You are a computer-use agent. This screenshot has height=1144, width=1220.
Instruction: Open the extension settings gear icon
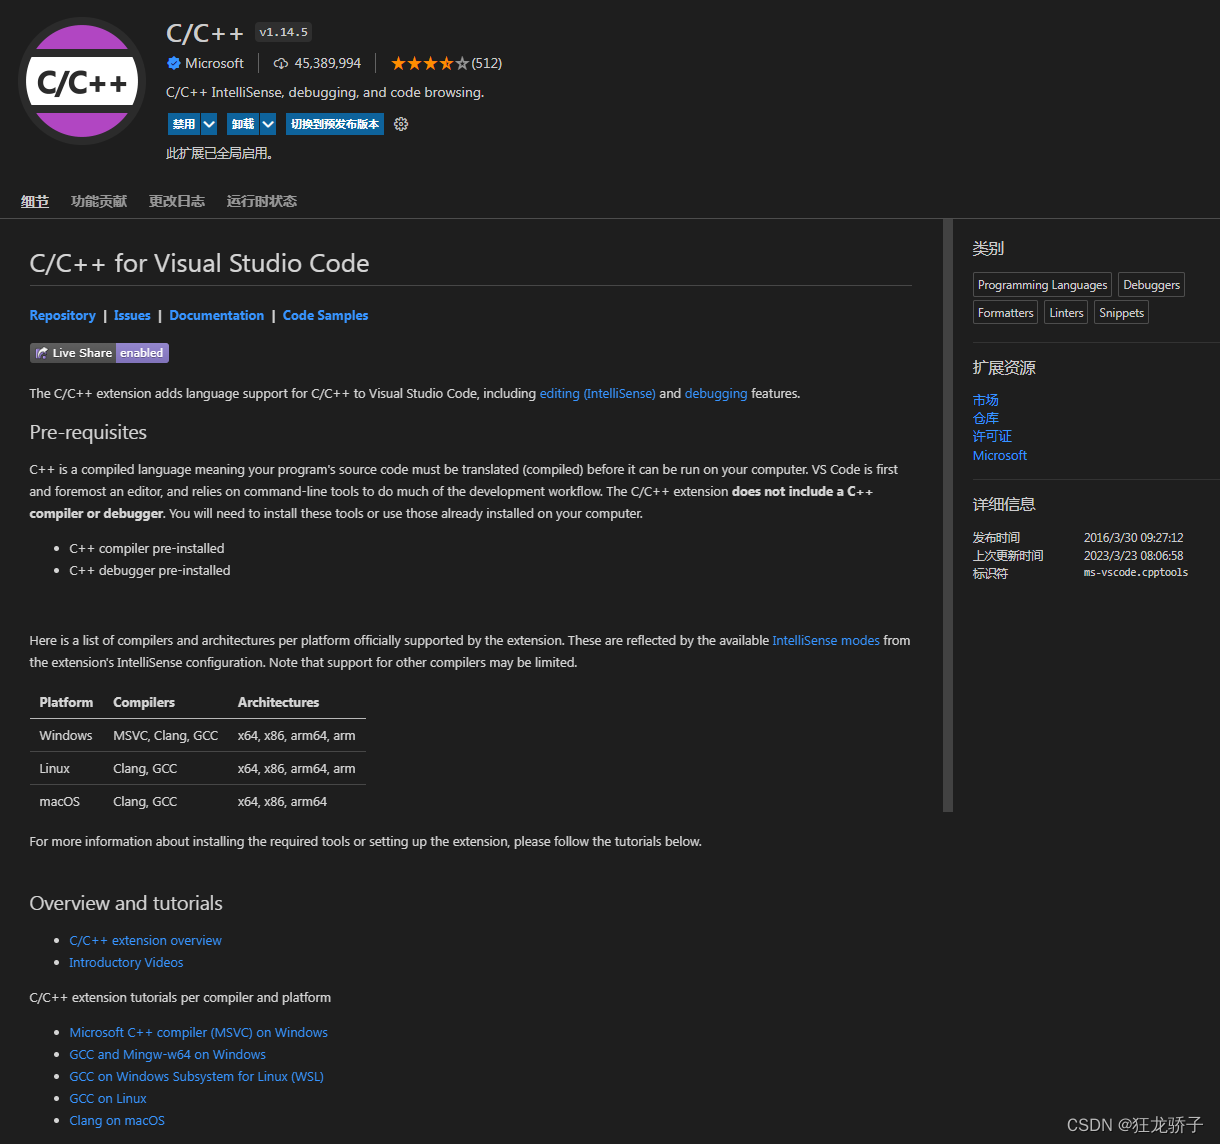pos(401,124)
